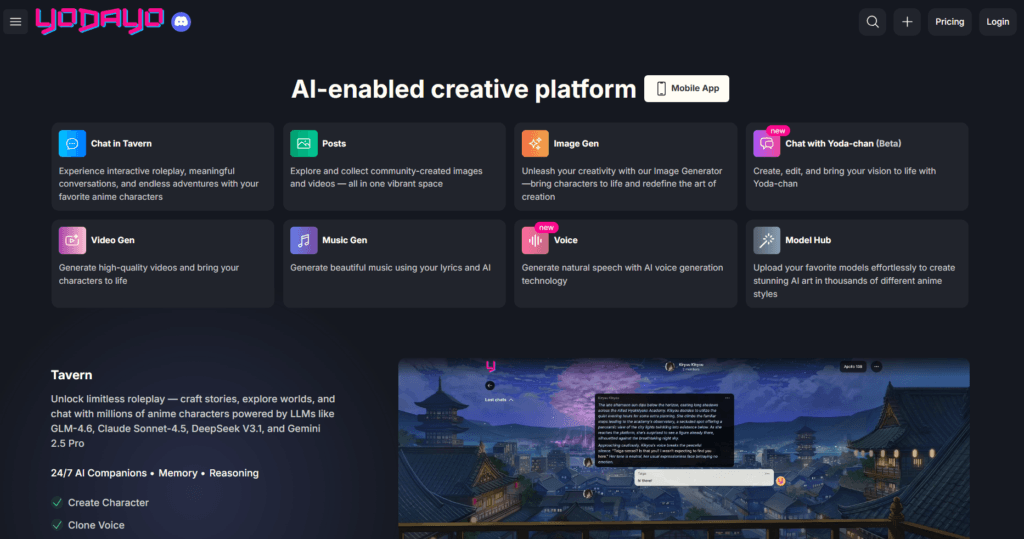Click the Clone Voice text

[x=96, y=525]
